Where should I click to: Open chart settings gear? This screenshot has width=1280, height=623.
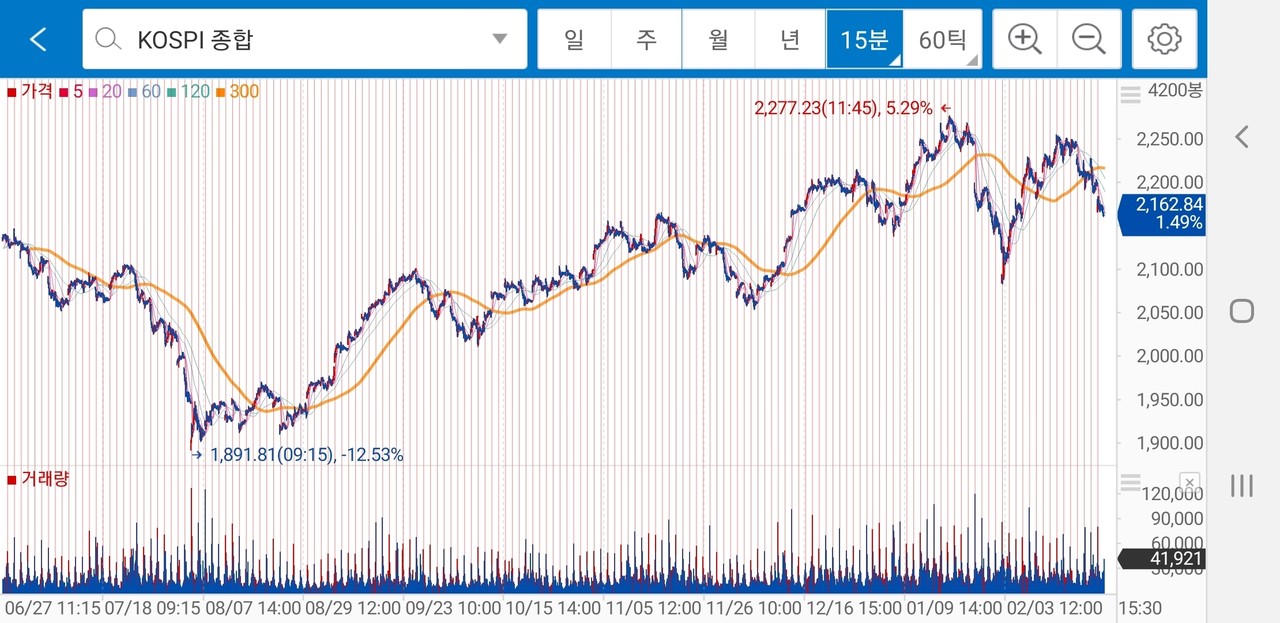click(x=1164, y=39)
